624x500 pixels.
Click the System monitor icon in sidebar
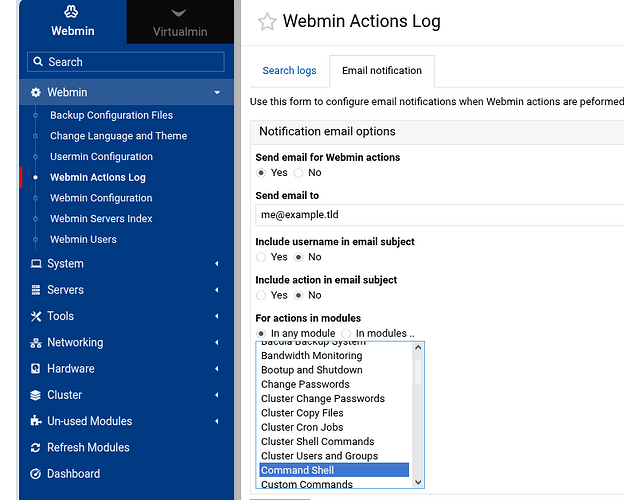pos(36,264)
